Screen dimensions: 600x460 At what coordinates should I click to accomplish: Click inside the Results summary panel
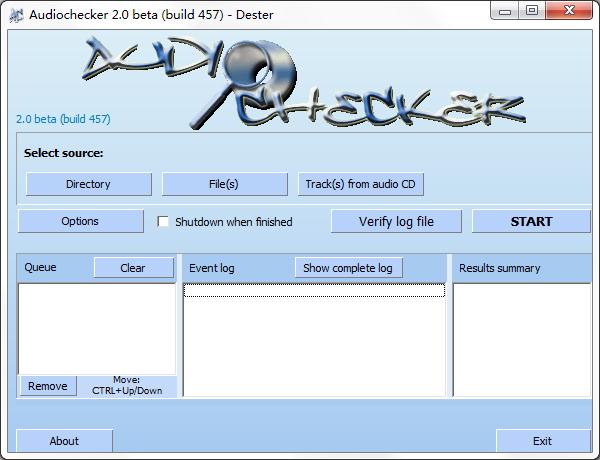(521, 340)
